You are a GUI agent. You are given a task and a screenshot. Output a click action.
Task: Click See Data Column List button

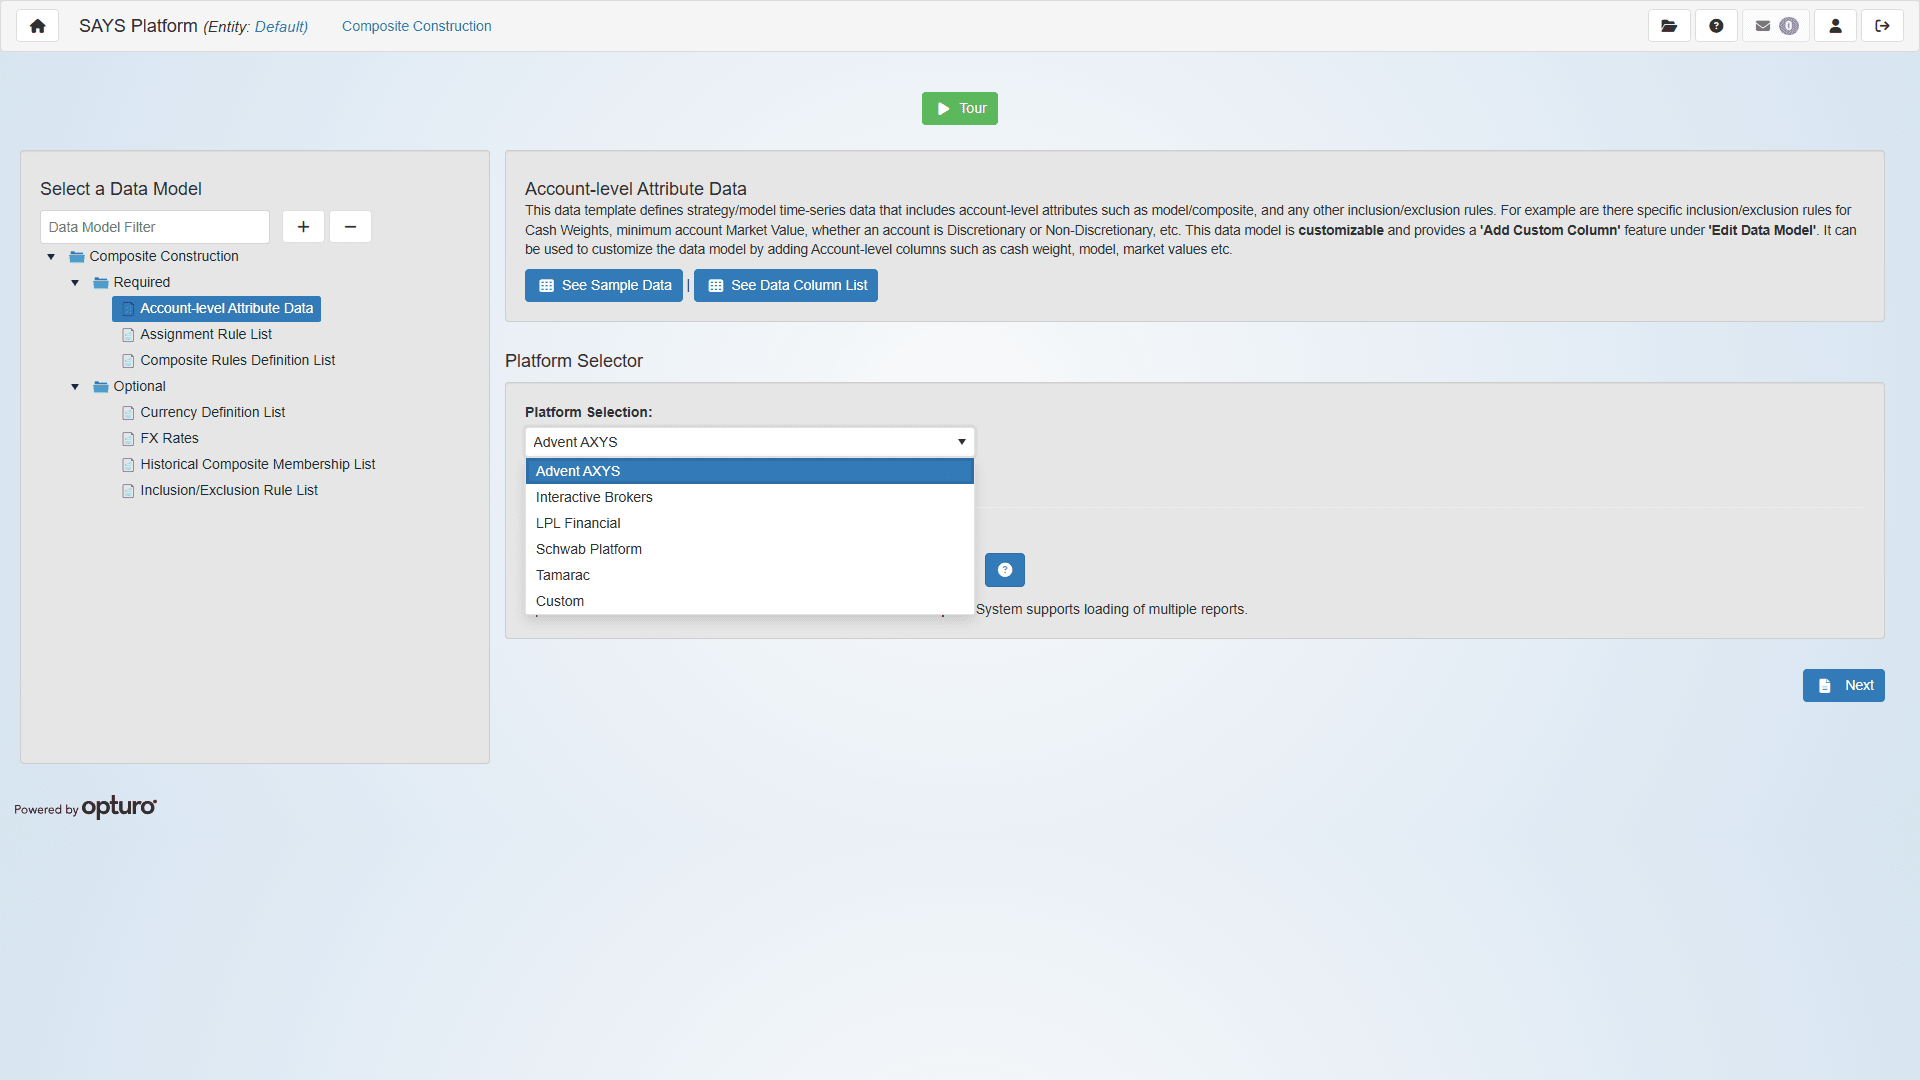pyautogui.click(x=786, y=285)
